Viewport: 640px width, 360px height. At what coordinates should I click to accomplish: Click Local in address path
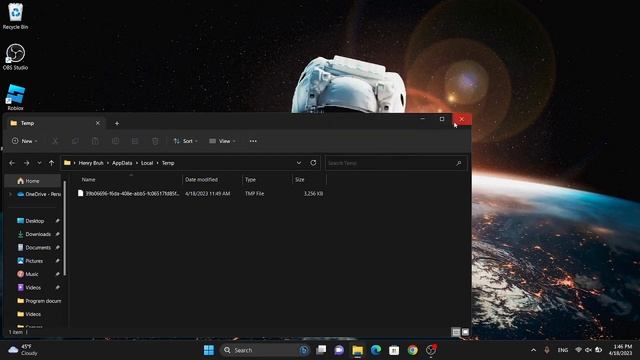[147, 163]
